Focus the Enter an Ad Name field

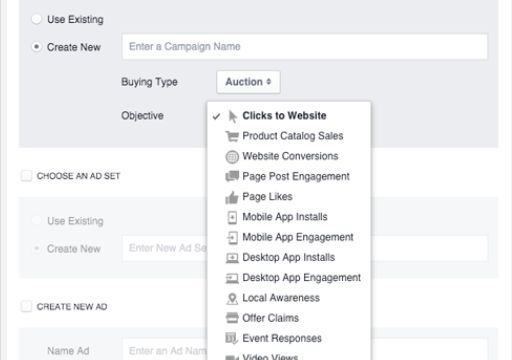(x=165, y=350)
